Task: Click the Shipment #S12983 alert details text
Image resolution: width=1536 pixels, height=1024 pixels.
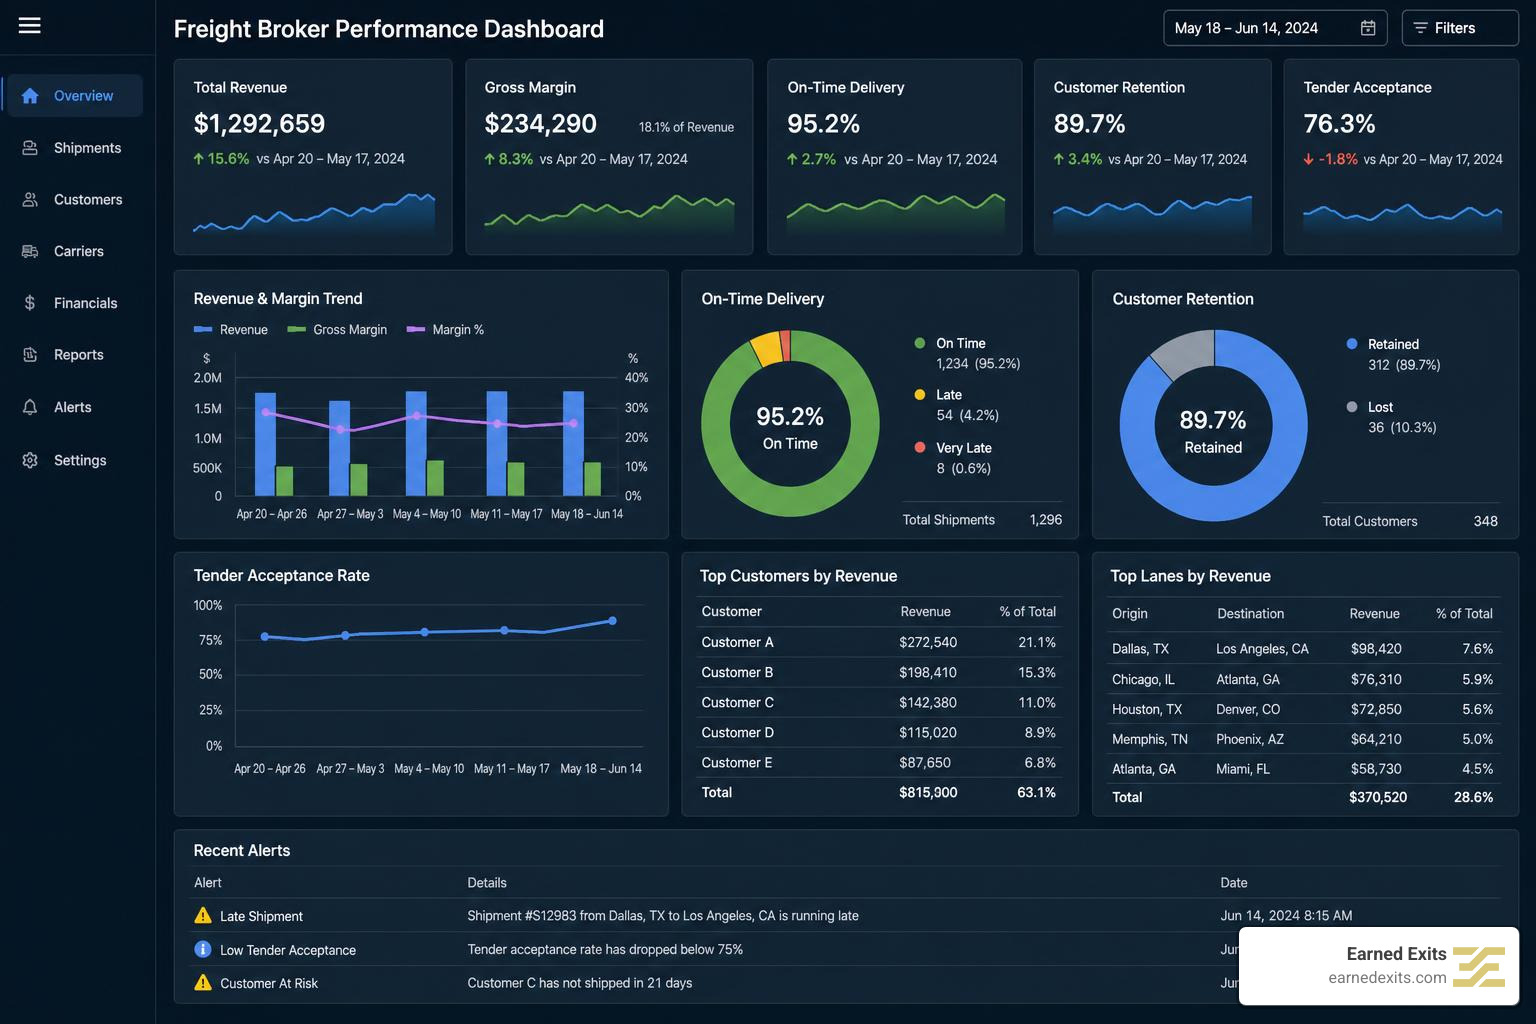Action: [x=663, y=915]
